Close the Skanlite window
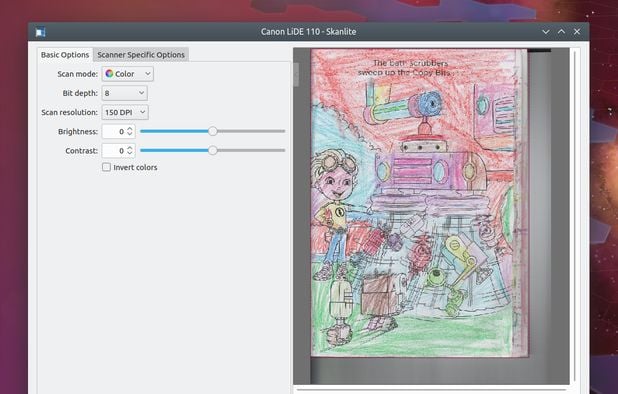 tap(577, 32)
